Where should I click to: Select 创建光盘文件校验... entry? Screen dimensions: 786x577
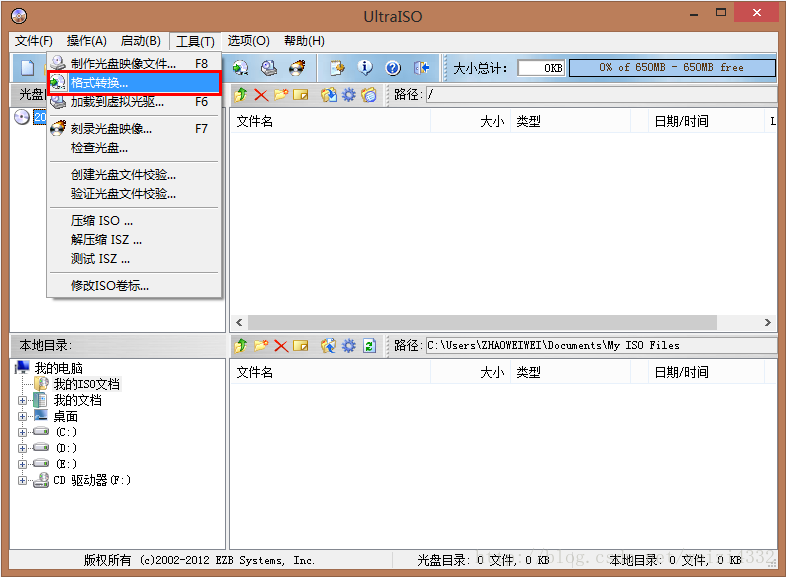pyautogui.click(x=134, y=175)
